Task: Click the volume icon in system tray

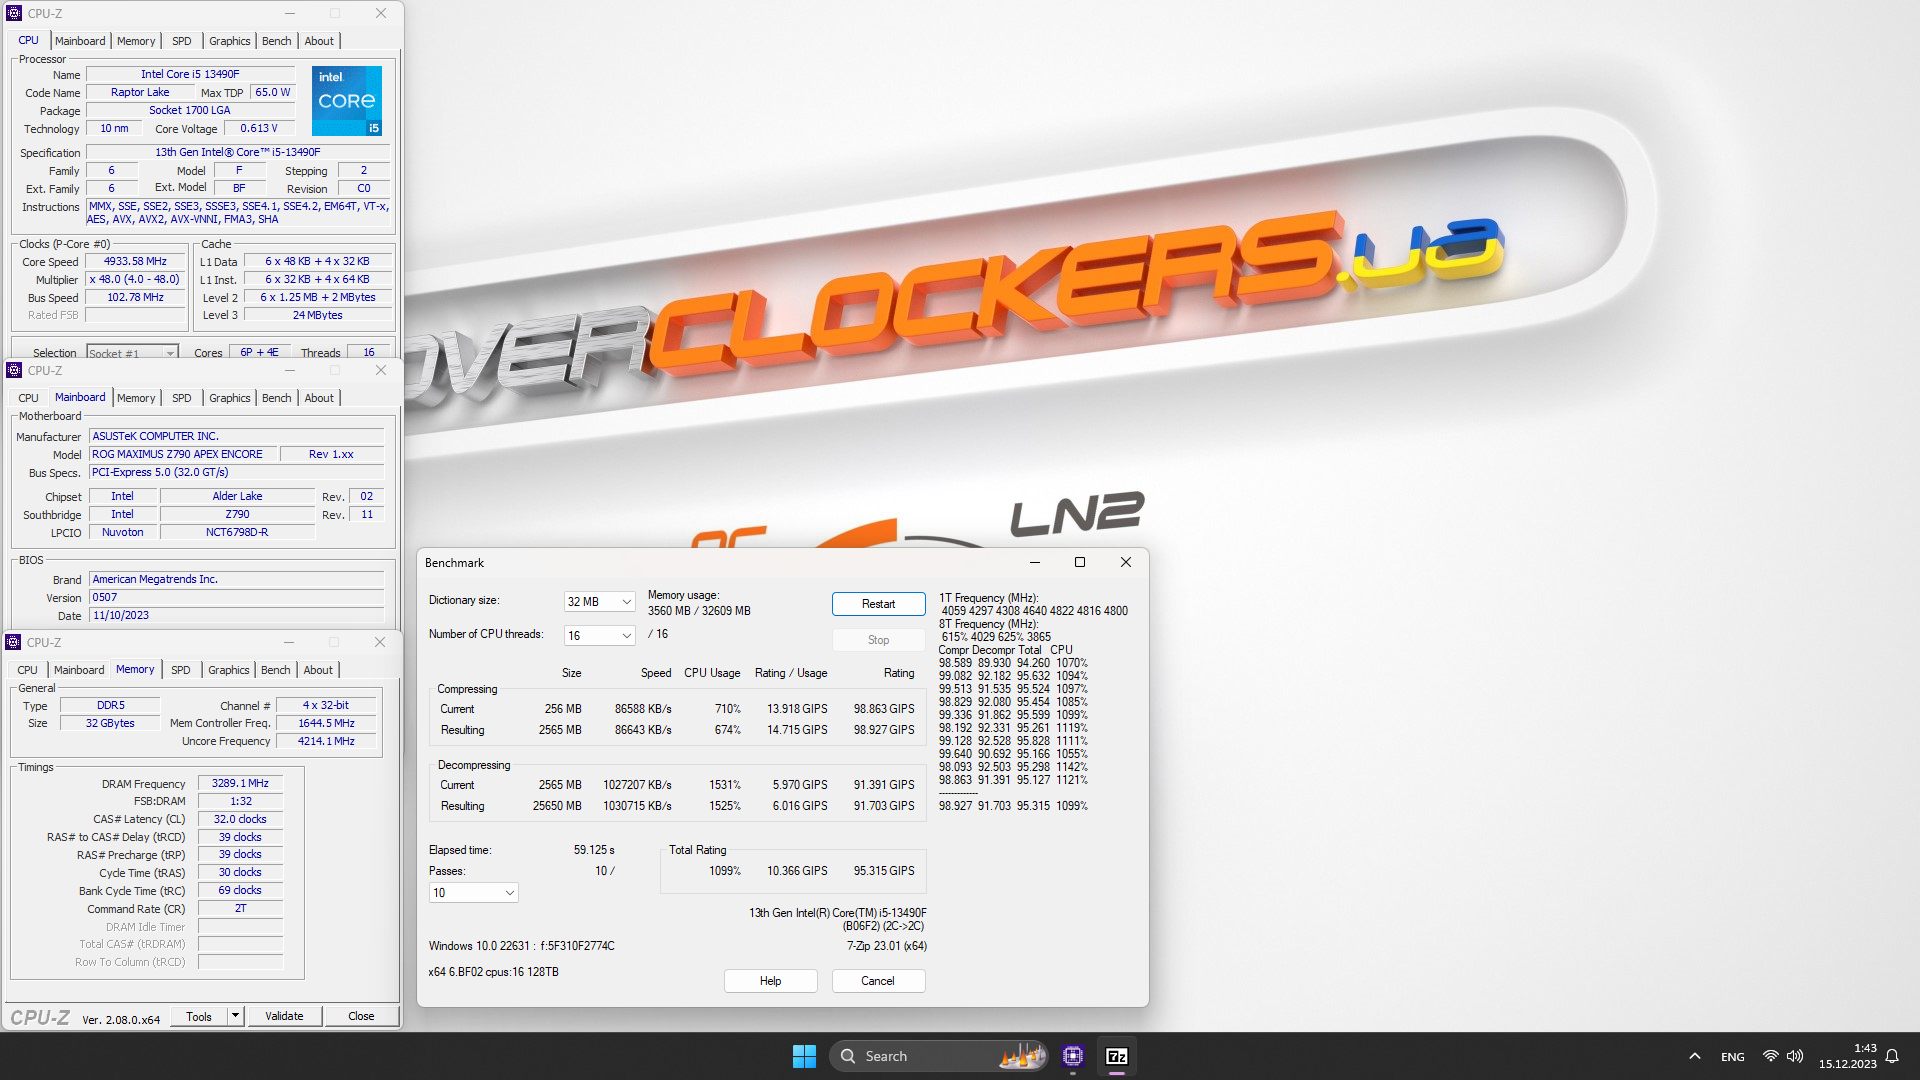Action: click(1796, 1056)
